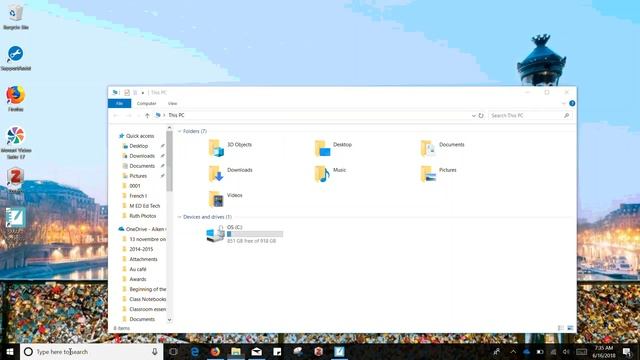640x360 pixels.
Task: Open File Explorer taskbar icon
Action: pyautogui.click(x=236, y=351)
